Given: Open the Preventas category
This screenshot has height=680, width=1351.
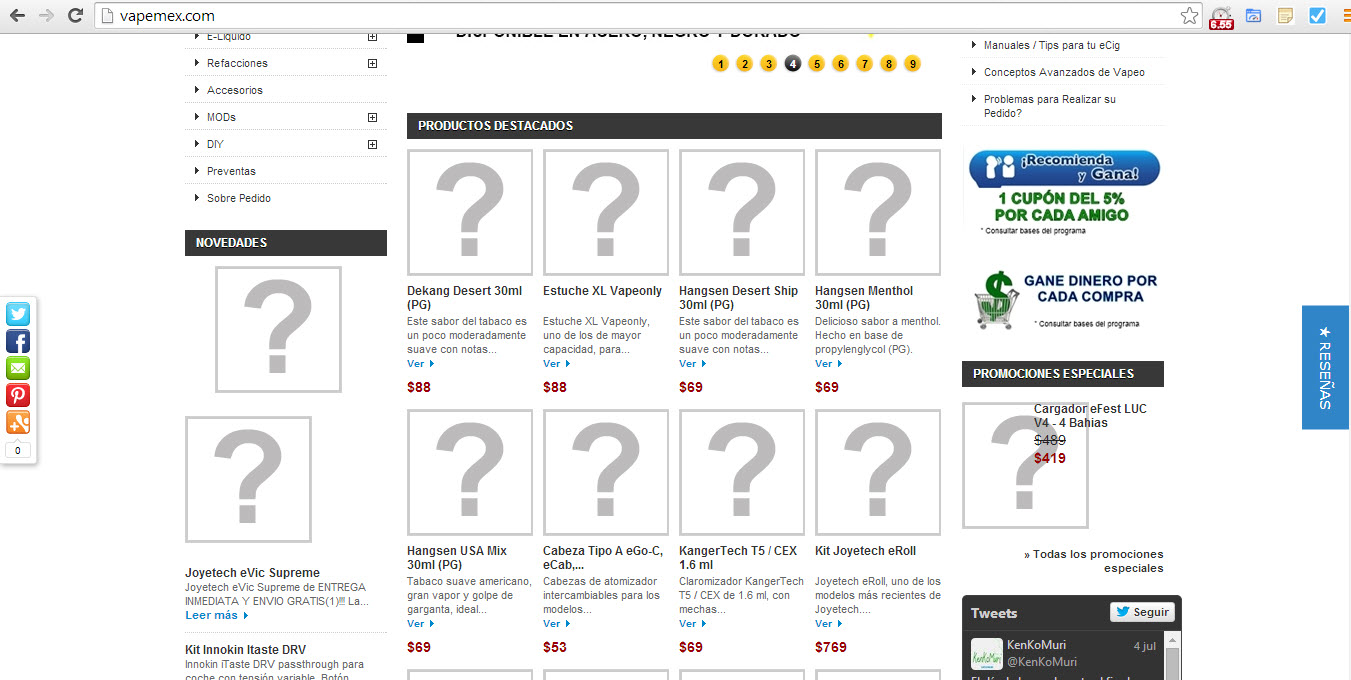Looking at the screenshot, I should 231,171.
